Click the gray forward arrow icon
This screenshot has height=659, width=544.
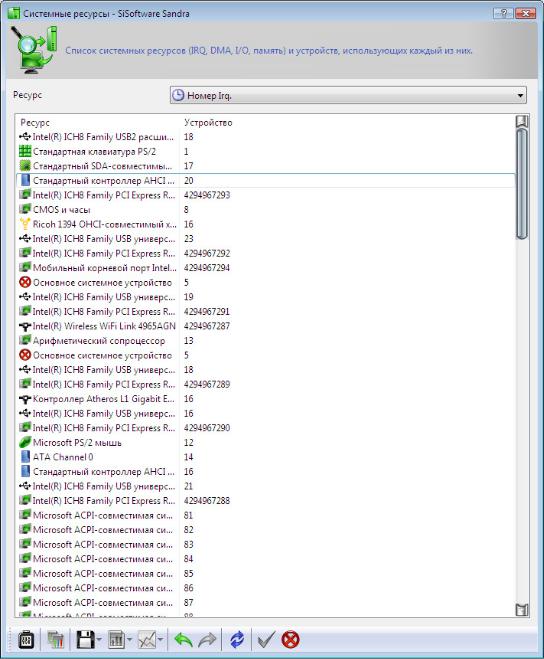[x=207, y=640]
